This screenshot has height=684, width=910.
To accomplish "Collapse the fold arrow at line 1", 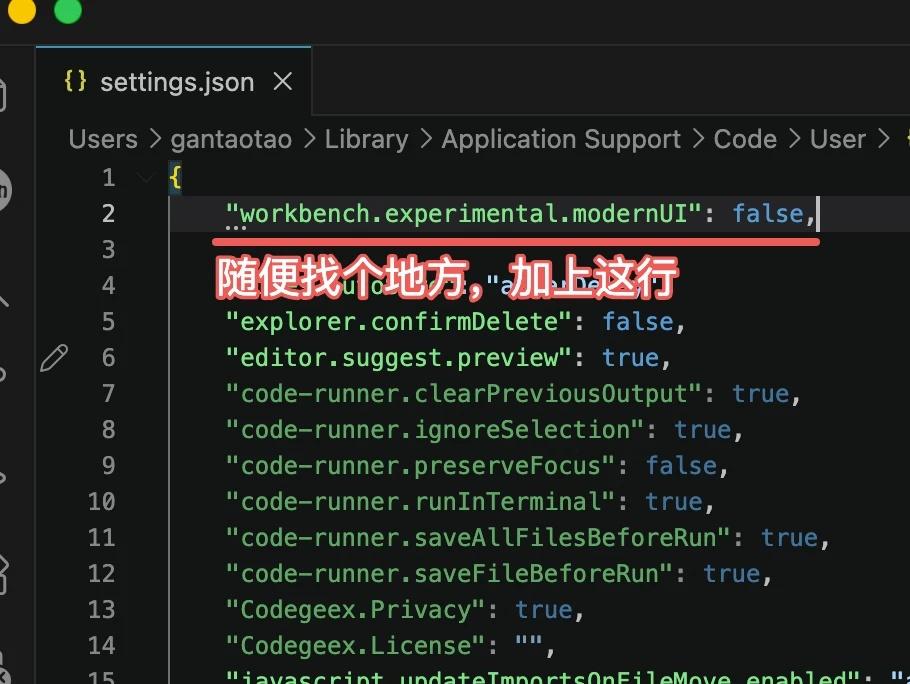I will tap(146, 178).
